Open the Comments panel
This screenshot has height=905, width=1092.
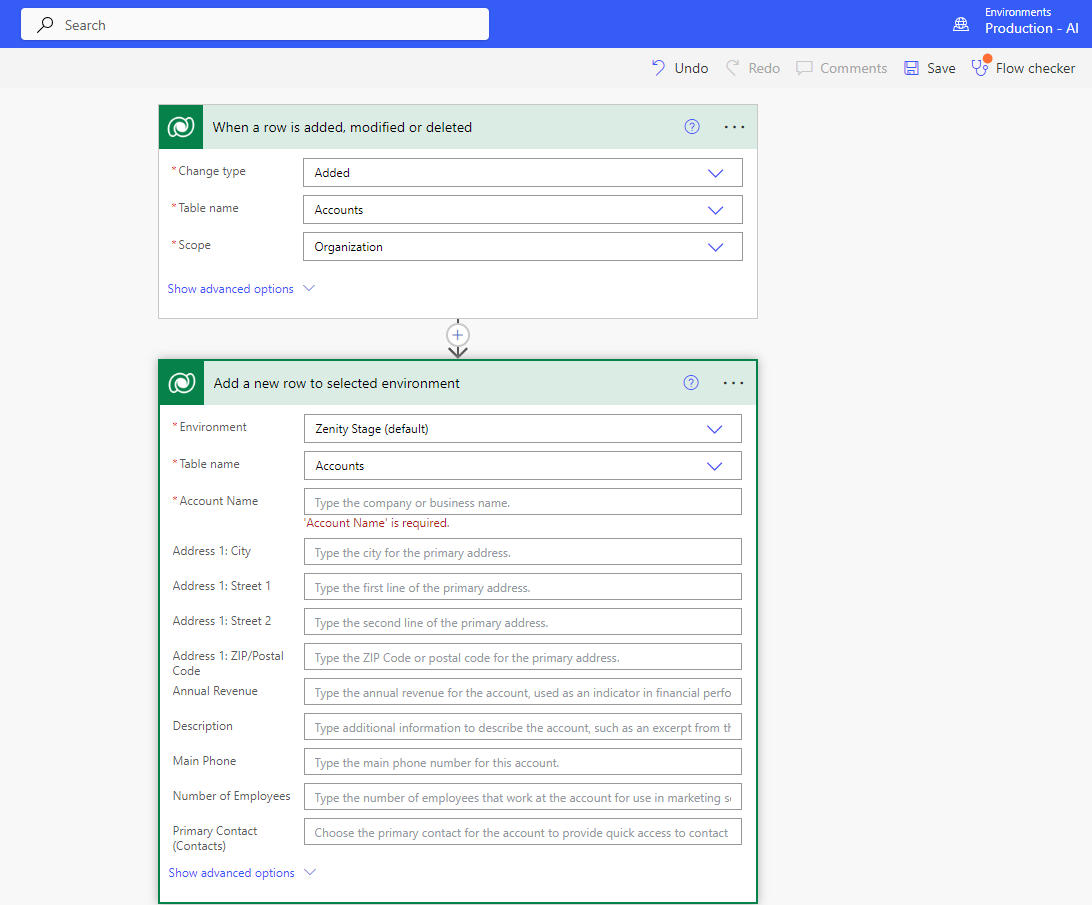(841, 68)
